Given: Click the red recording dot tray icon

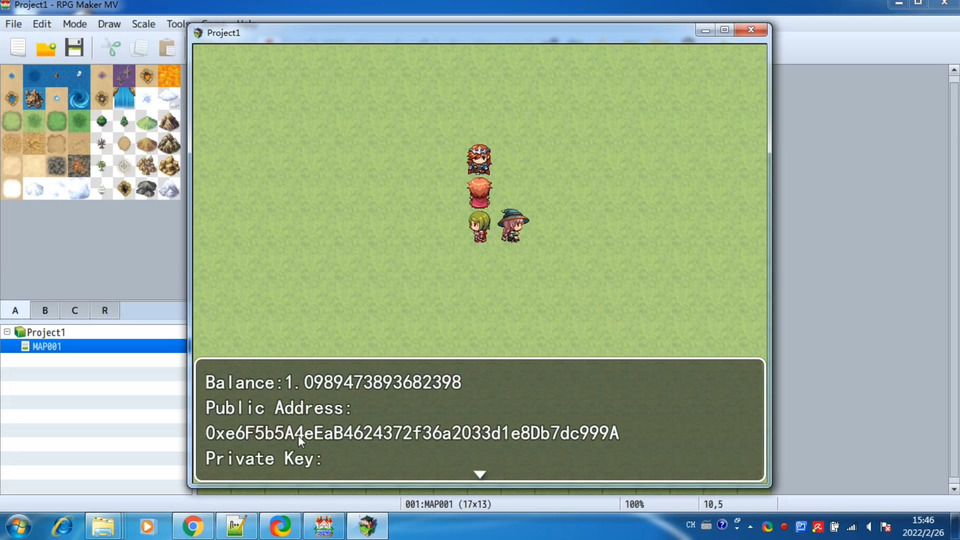Looking at the screenshot, I should click(x=784, y=527).
